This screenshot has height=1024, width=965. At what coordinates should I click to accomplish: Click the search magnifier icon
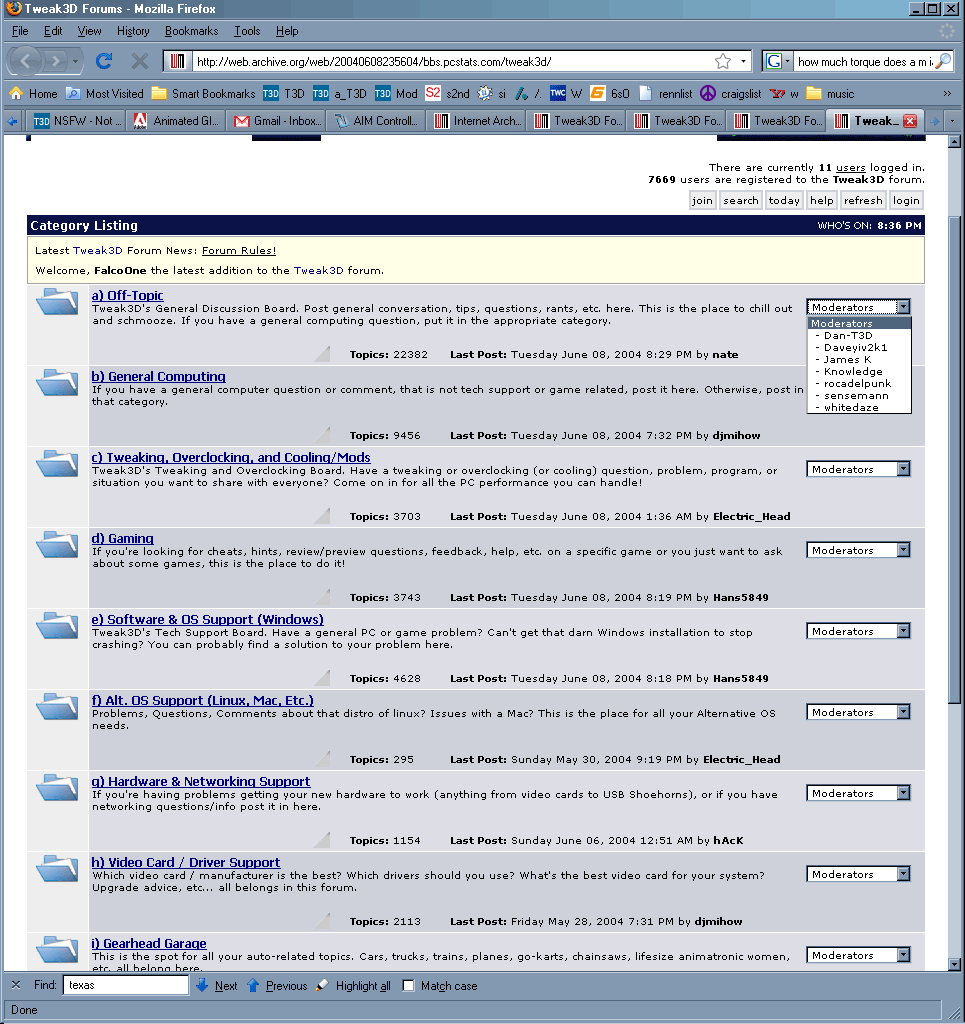pos(943,61)
